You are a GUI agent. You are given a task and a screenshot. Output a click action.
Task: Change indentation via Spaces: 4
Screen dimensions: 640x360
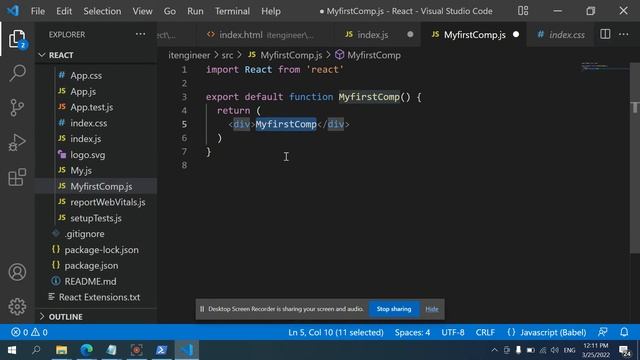point(412,332)
